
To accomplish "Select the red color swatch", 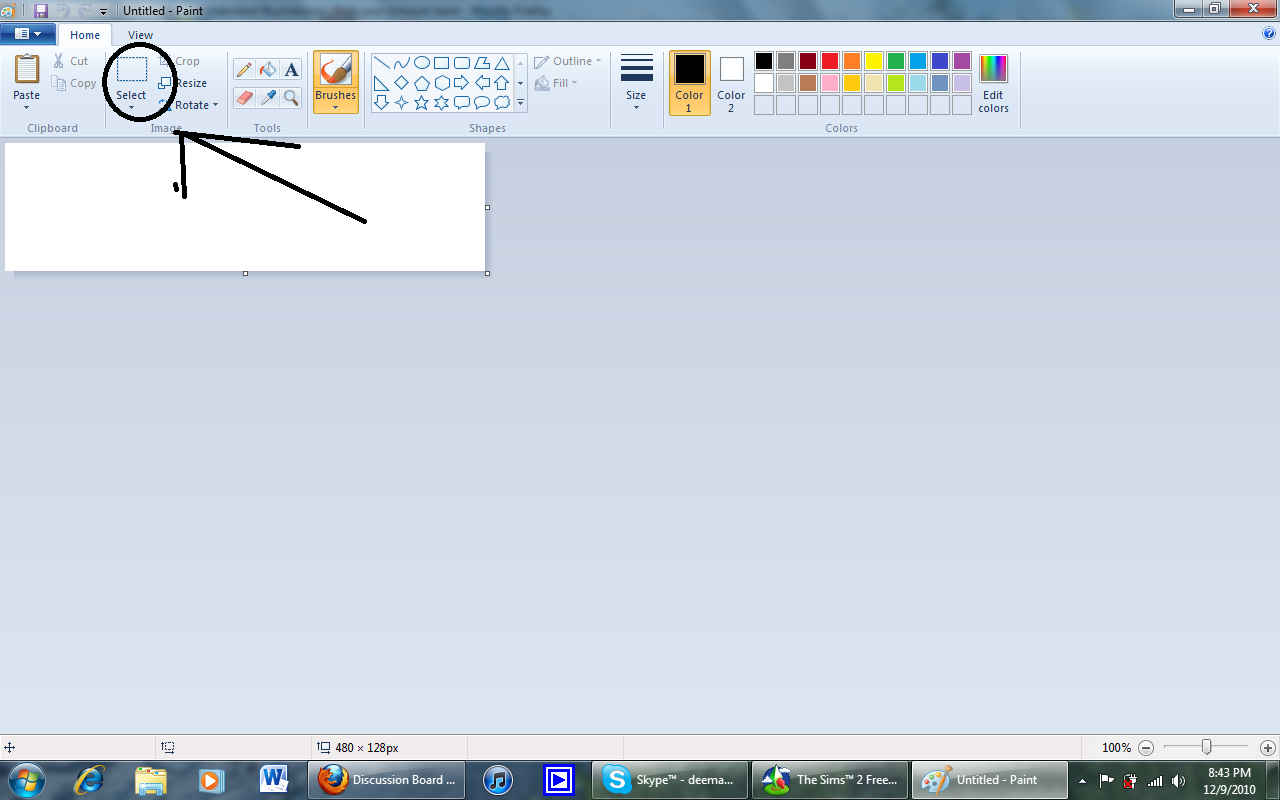I will click(829, 60).
